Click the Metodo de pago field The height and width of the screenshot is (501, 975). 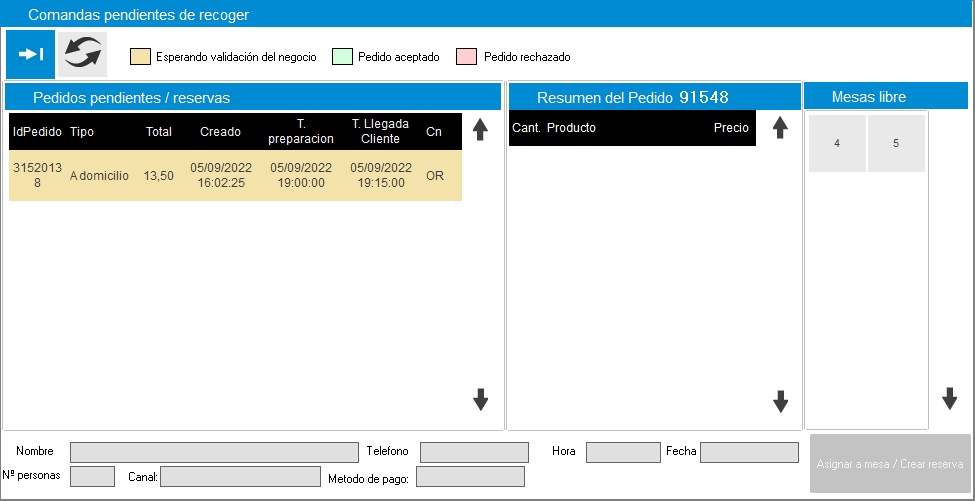pos(470,477)
